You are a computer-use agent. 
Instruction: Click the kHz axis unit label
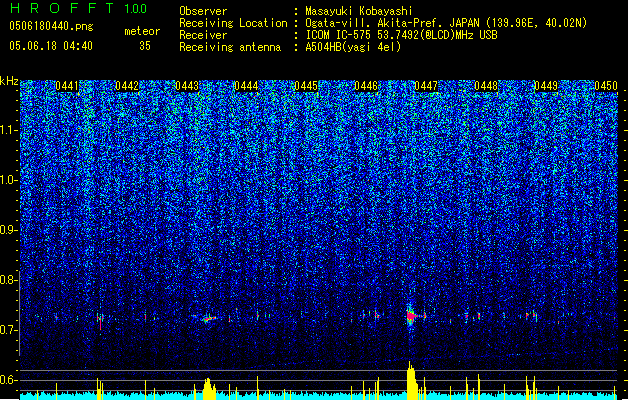coord(9,81)
